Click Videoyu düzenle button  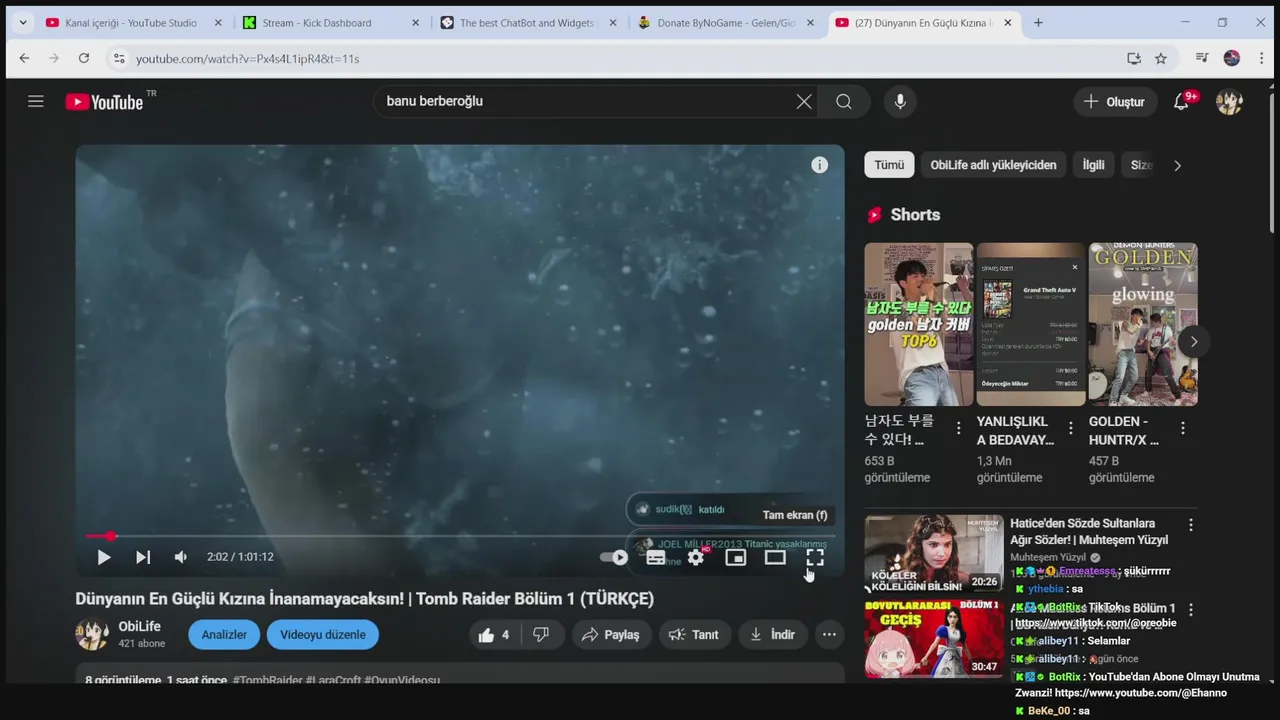pyautogui.click(x=323, y=635)
